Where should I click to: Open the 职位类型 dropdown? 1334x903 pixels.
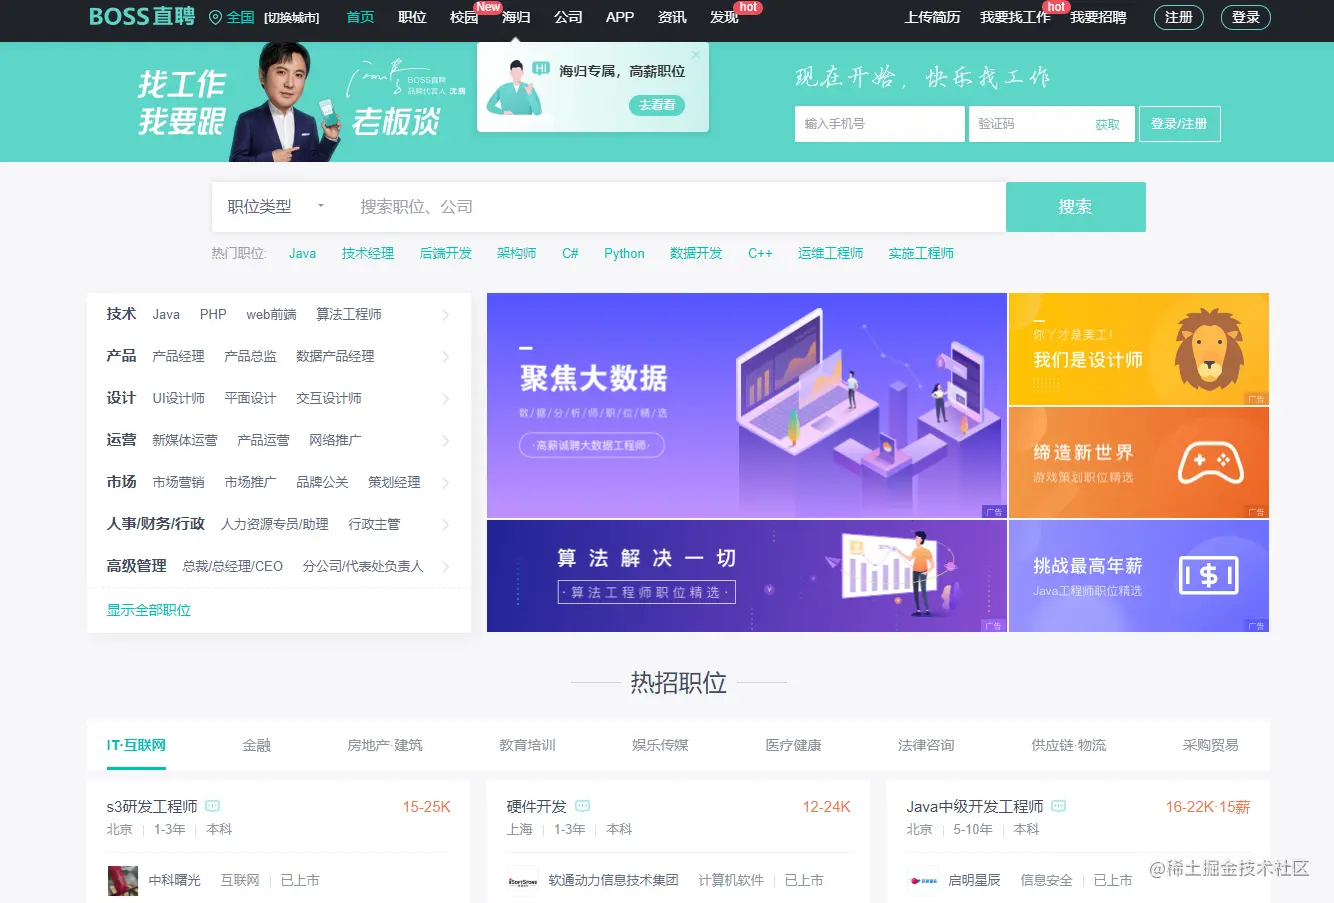(277, 207)
